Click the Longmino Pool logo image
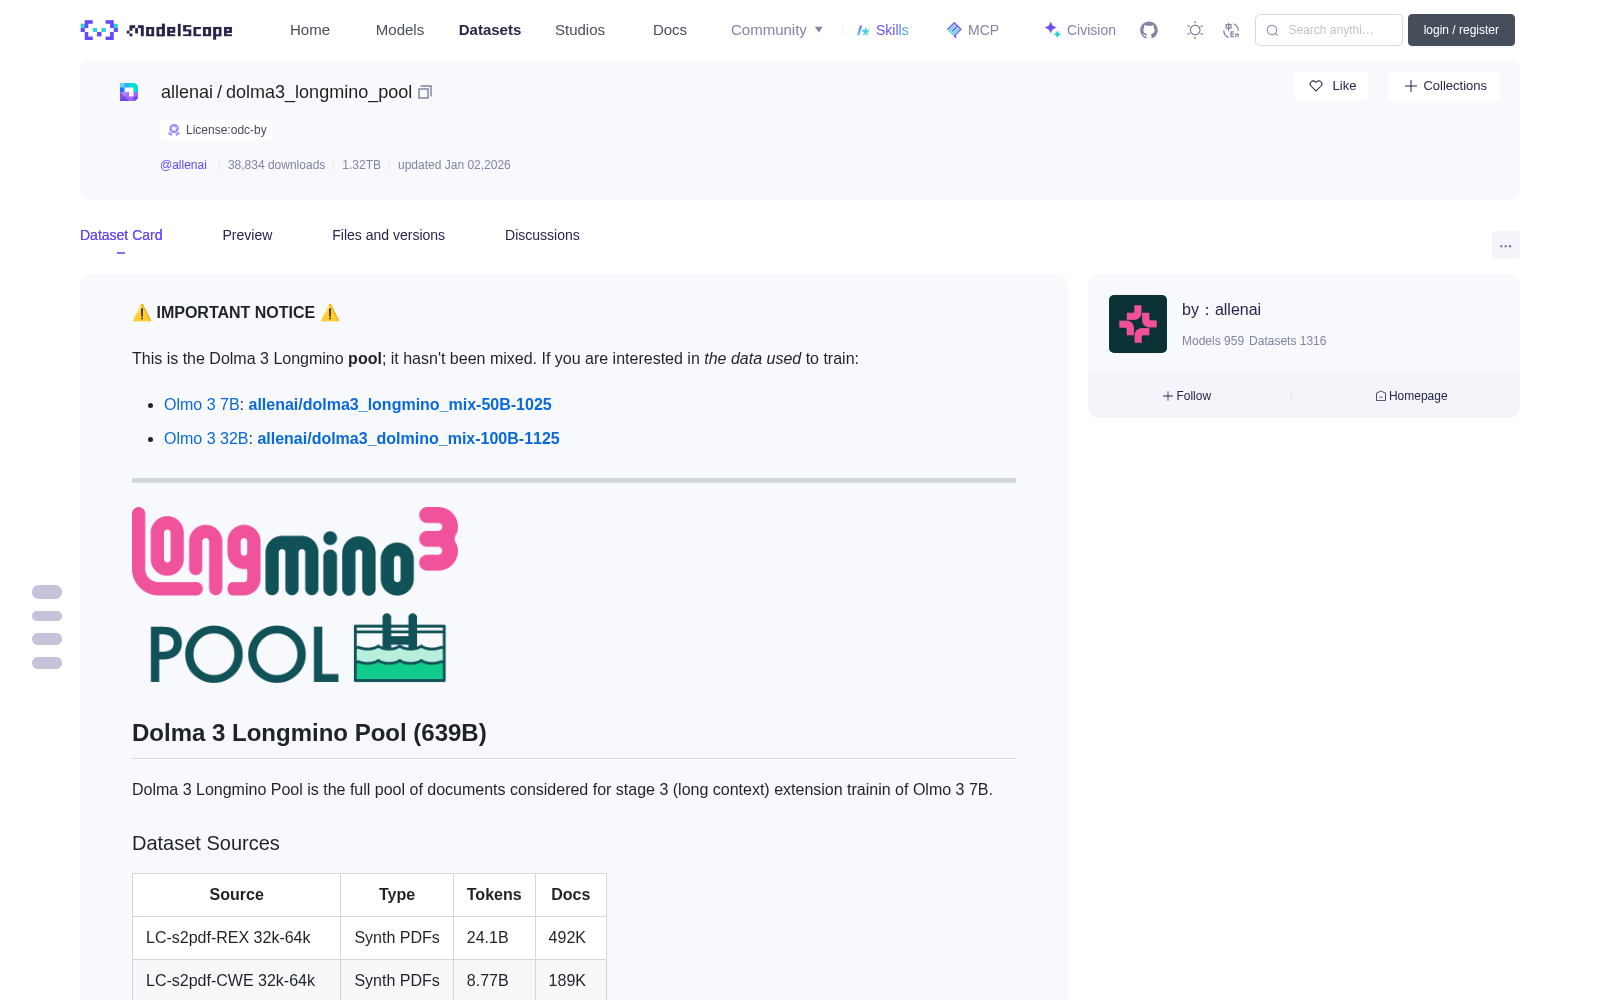This screenshot has height=1000, width=1600. (295, 595)
